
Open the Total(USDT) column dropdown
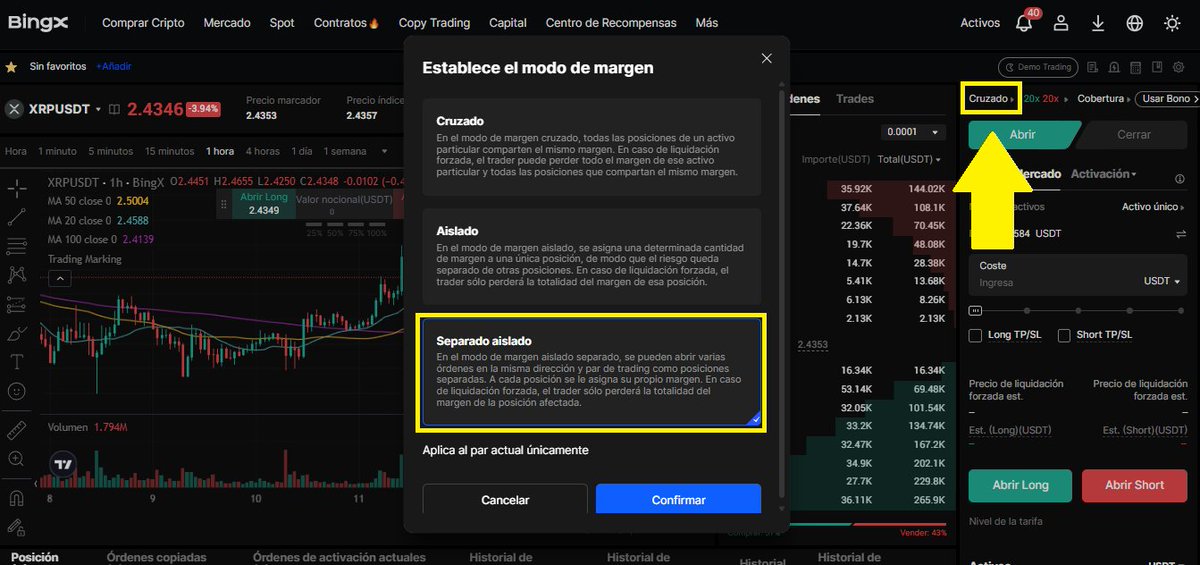point(910,159)
